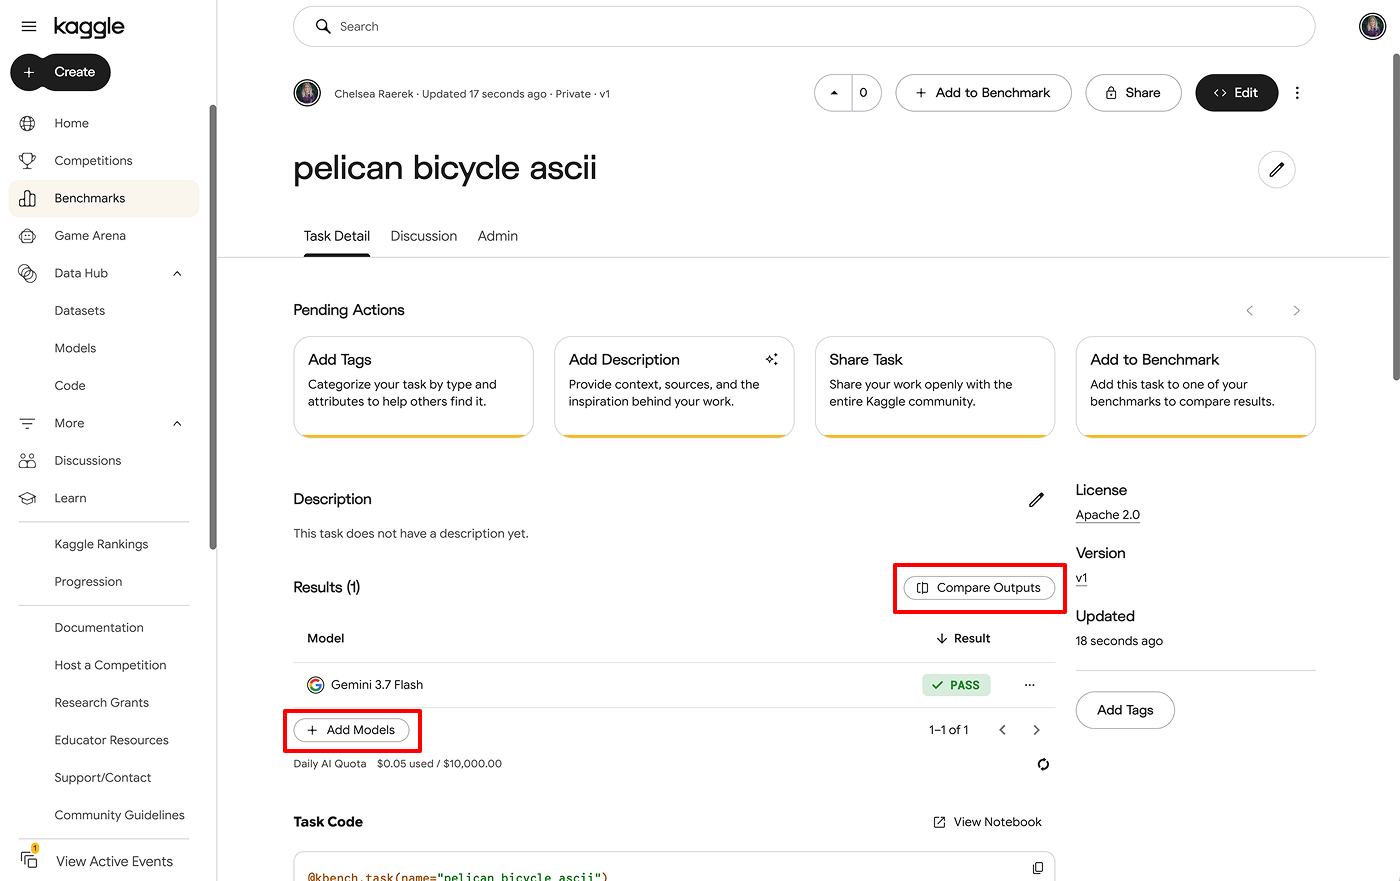
Task: Copy the Task Code to clipboard
Action: click(1038, 868)
